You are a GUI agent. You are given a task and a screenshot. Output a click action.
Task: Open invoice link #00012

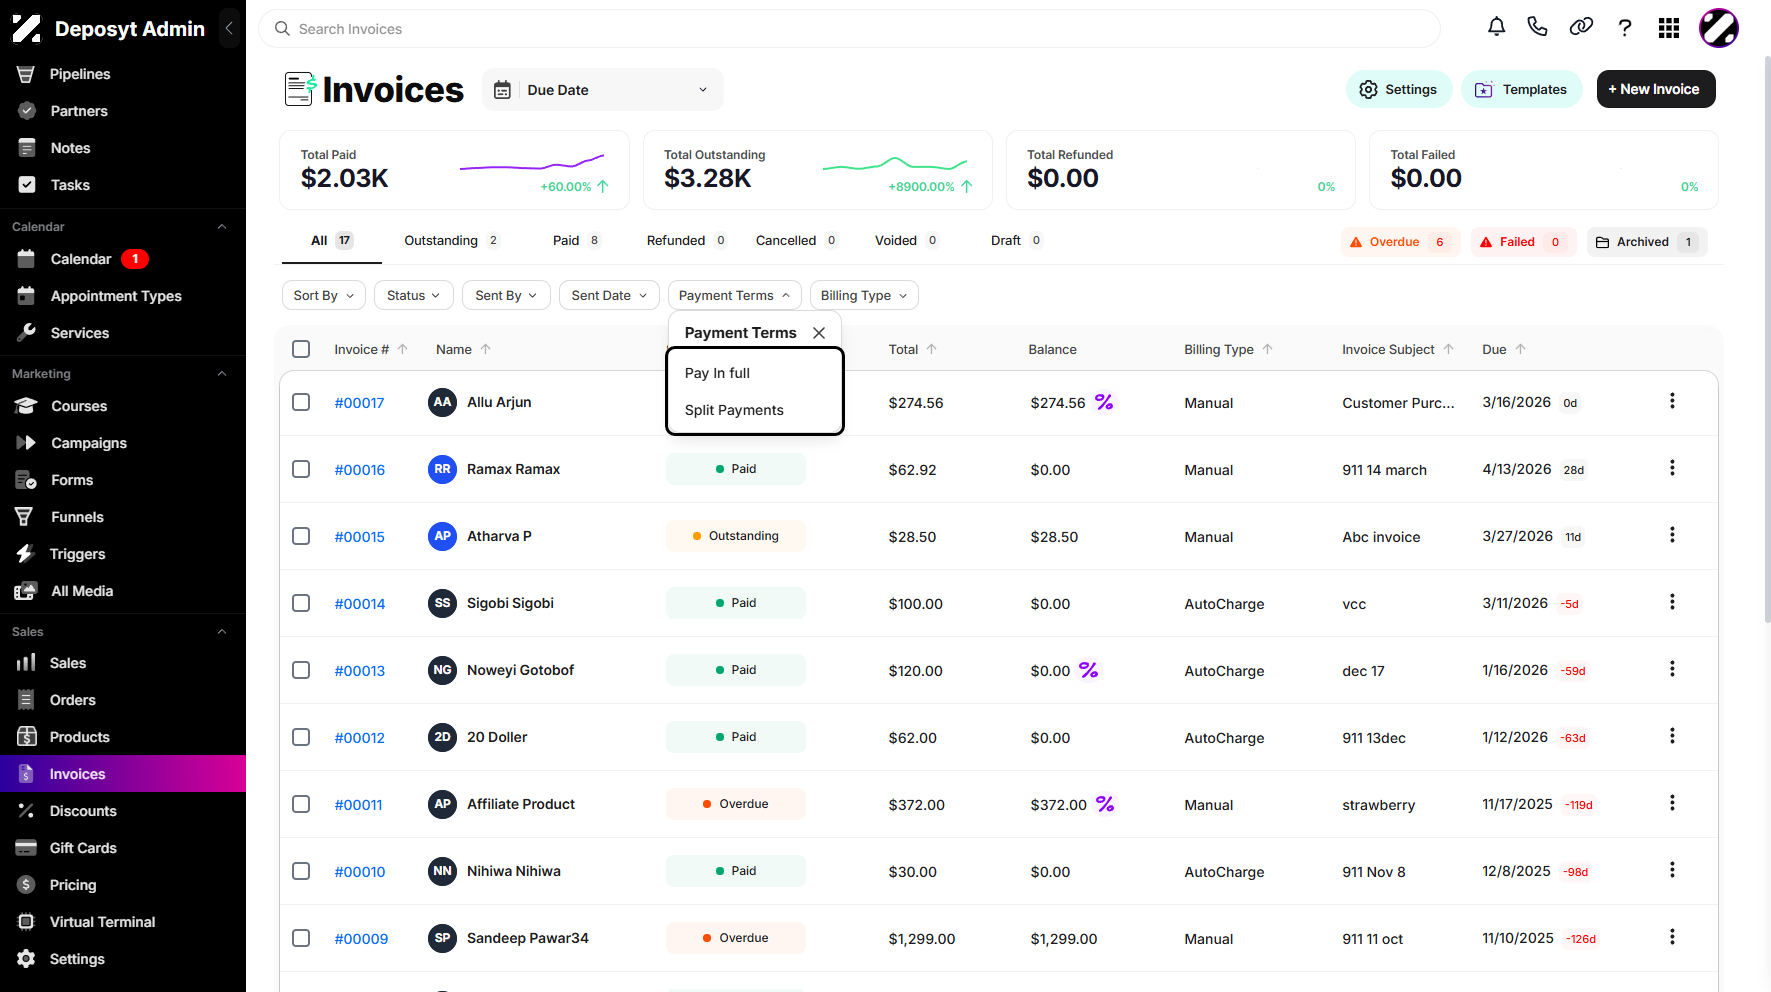tap(360, 738)
